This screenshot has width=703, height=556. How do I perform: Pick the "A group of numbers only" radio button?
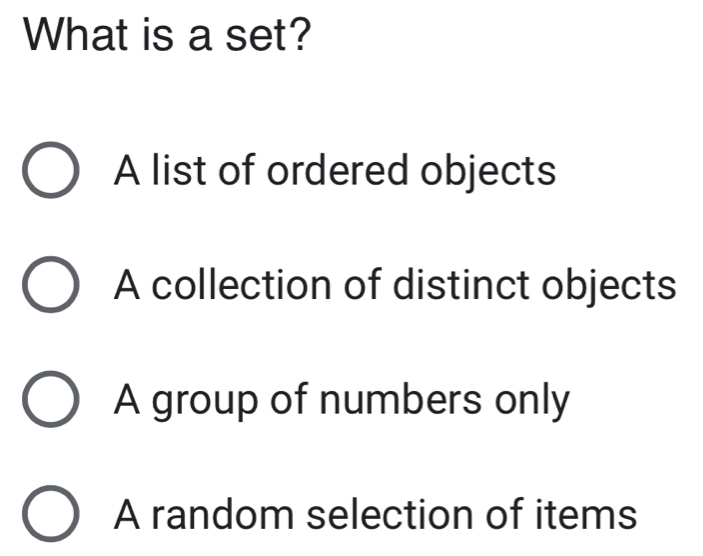[48, 402]
